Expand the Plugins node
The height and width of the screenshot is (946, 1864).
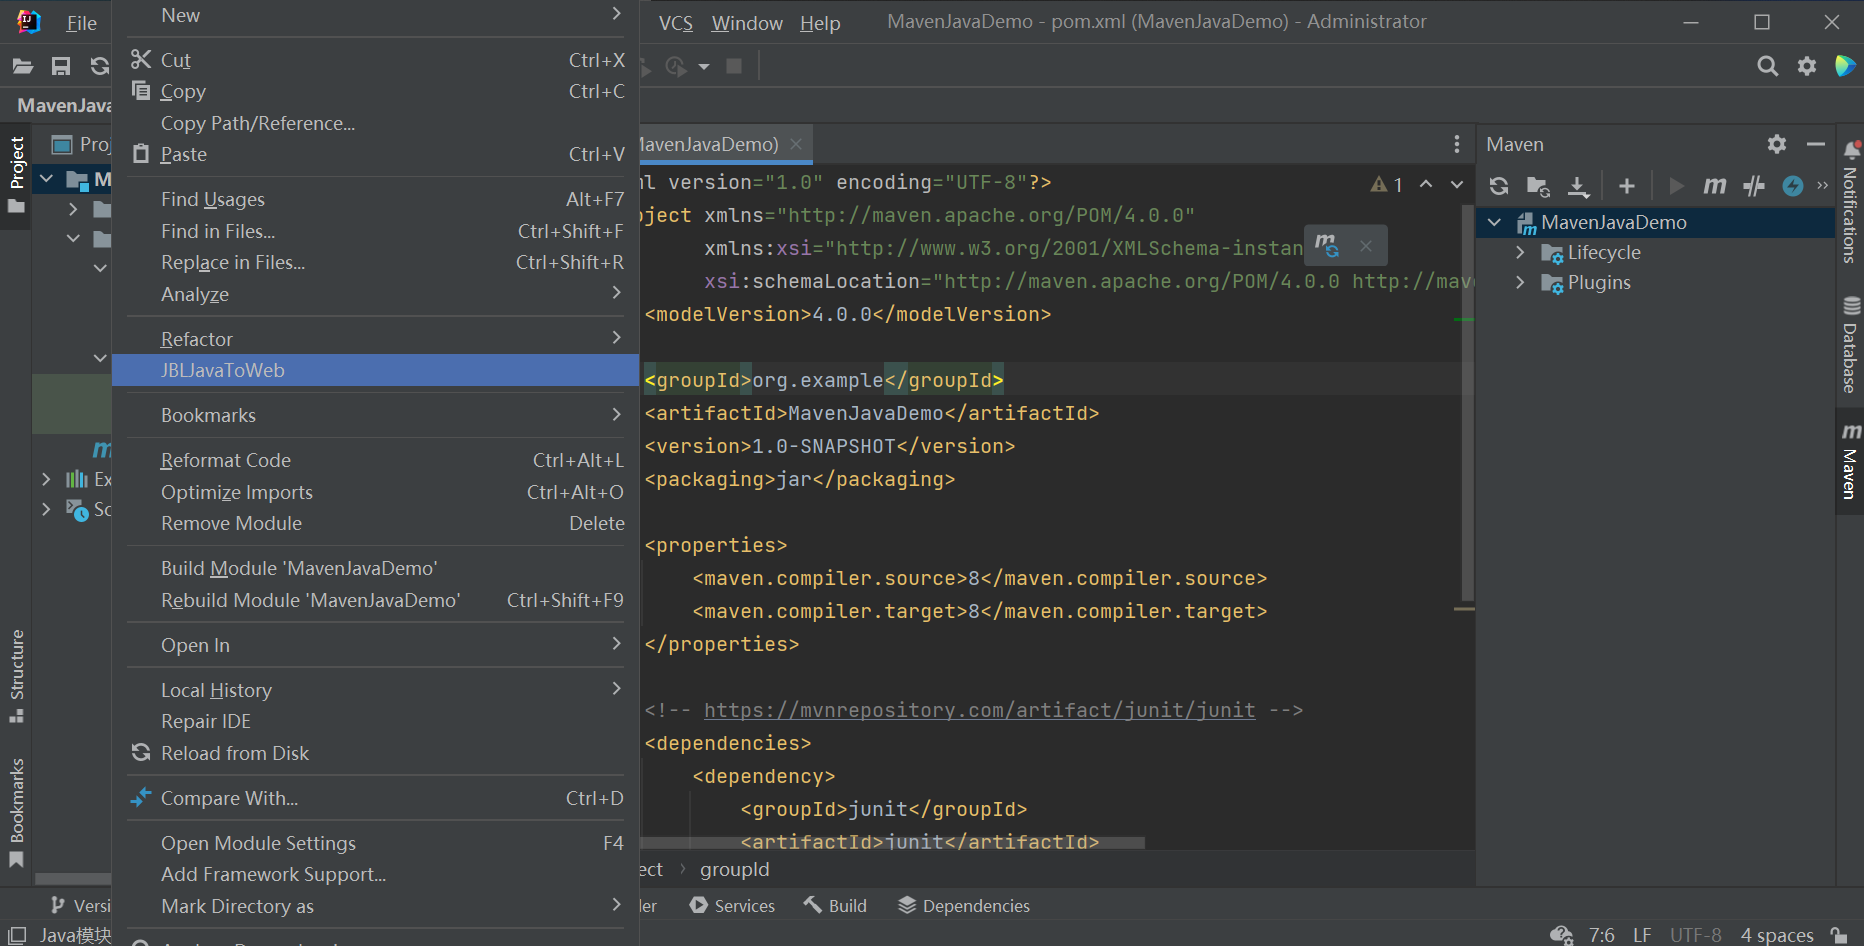point(1520,283)
